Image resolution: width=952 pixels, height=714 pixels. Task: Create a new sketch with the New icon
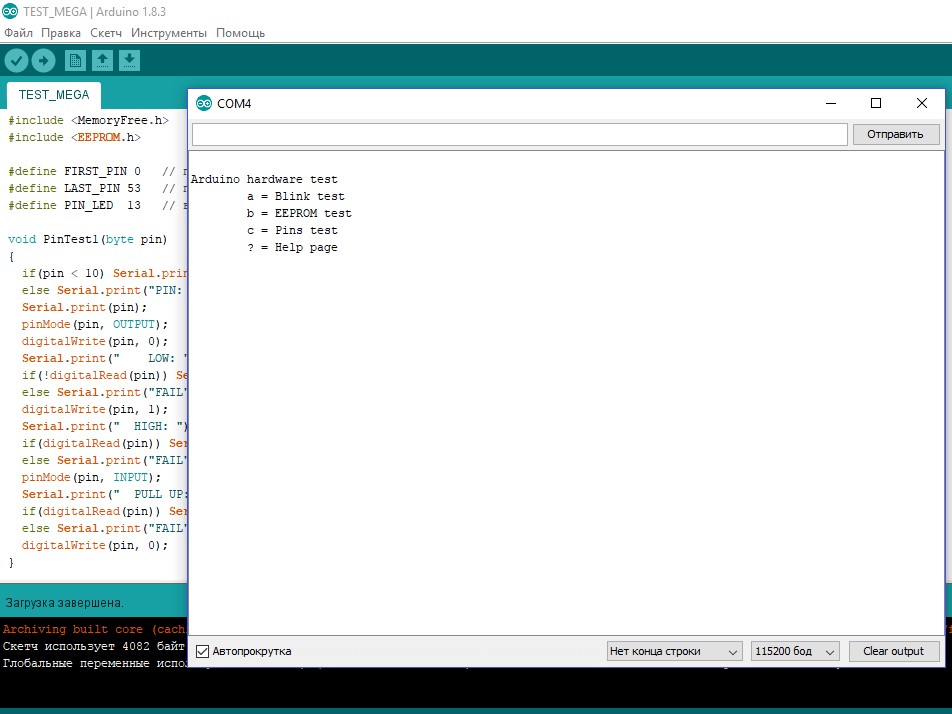point(75,61)
